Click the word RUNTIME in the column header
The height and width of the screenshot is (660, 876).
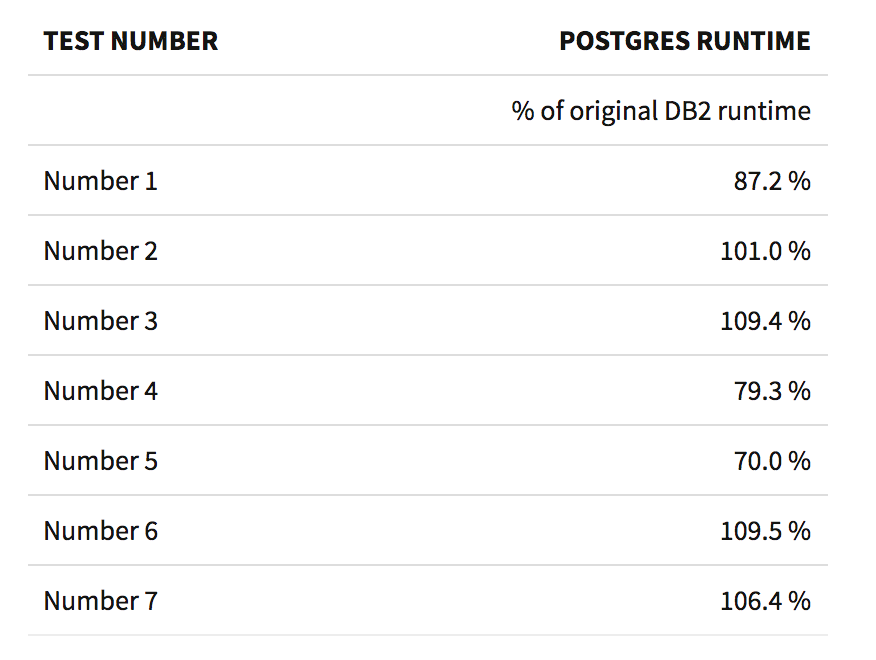pyautogui.click(x=762, y=41)
